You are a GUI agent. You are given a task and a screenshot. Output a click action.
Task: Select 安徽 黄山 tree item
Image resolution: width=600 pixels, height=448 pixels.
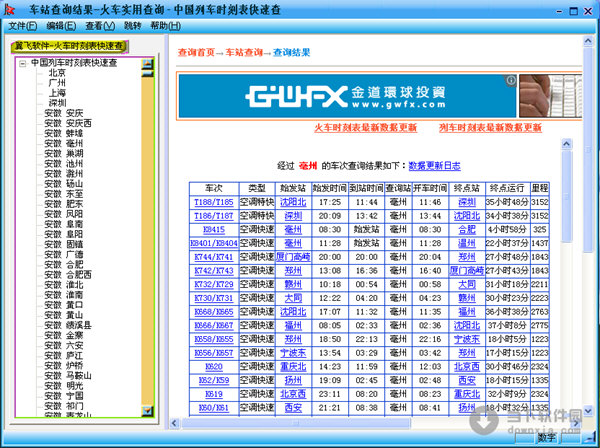coord(64,315)
